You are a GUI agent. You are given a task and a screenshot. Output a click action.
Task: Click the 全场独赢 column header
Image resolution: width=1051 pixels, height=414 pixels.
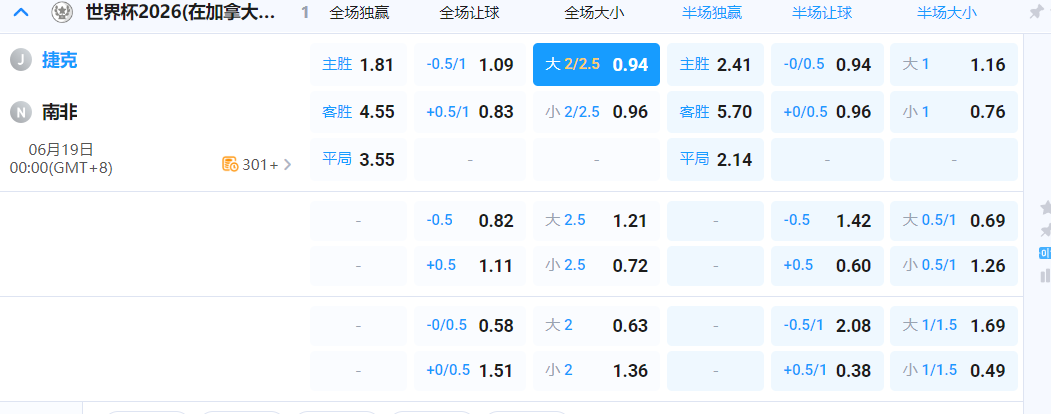coord(359,13)
